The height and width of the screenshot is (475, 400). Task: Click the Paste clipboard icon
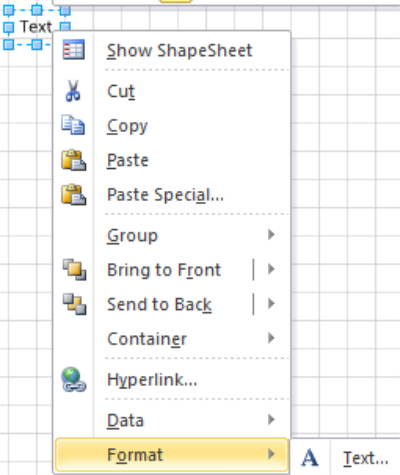[74, 160]
